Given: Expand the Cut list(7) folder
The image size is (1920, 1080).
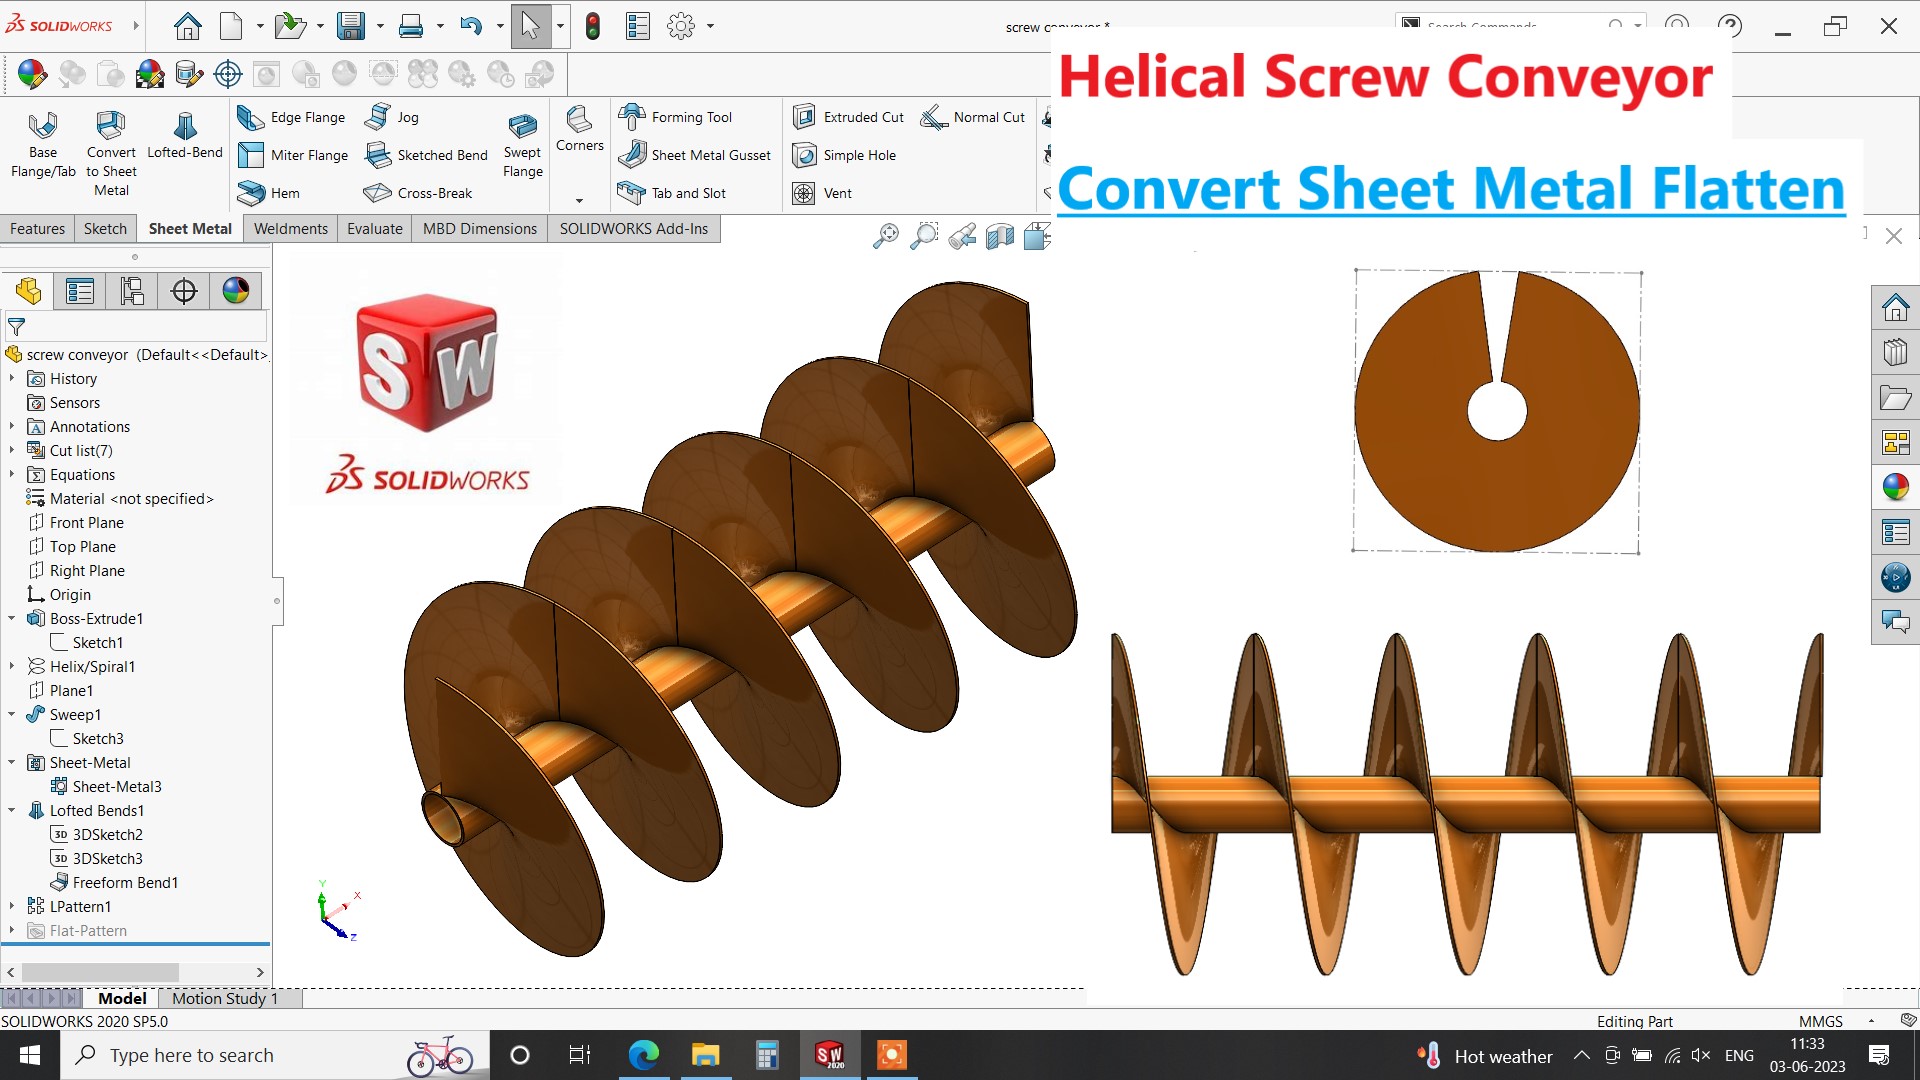Looking at the screenshot, I should [x=12, y=451].
